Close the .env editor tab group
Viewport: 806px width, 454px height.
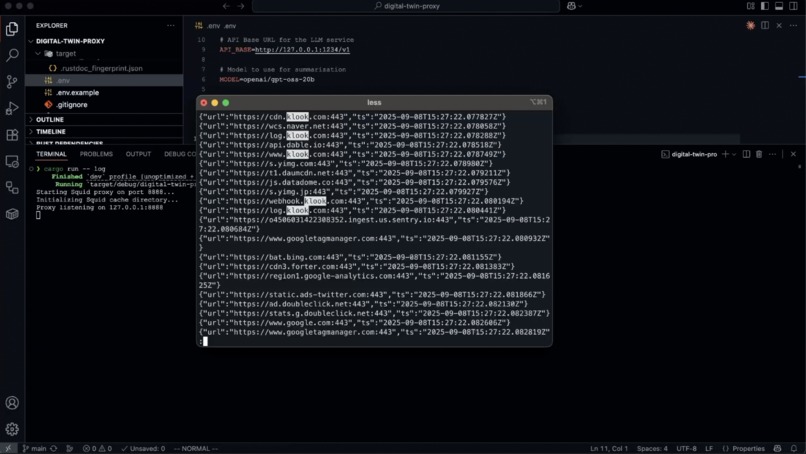point(779,25)
